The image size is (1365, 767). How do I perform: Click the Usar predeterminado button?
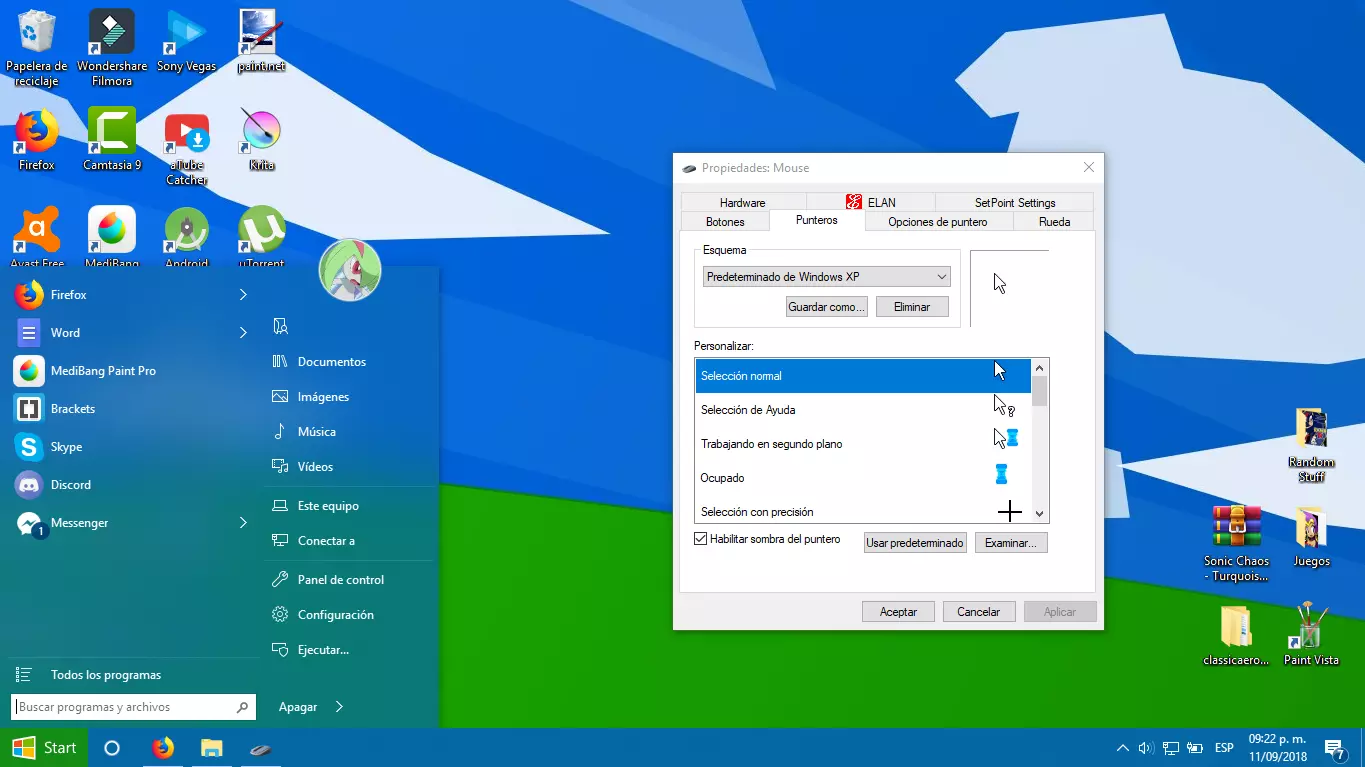915,543
